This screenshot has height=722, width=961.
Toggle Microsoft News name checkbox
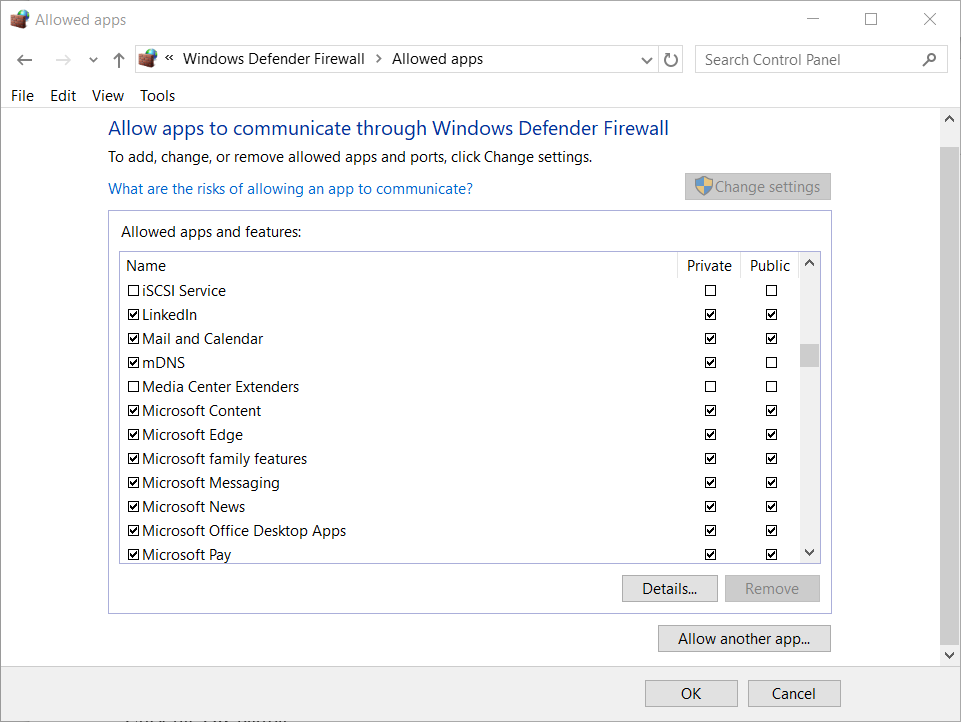(x=133, y=507)
